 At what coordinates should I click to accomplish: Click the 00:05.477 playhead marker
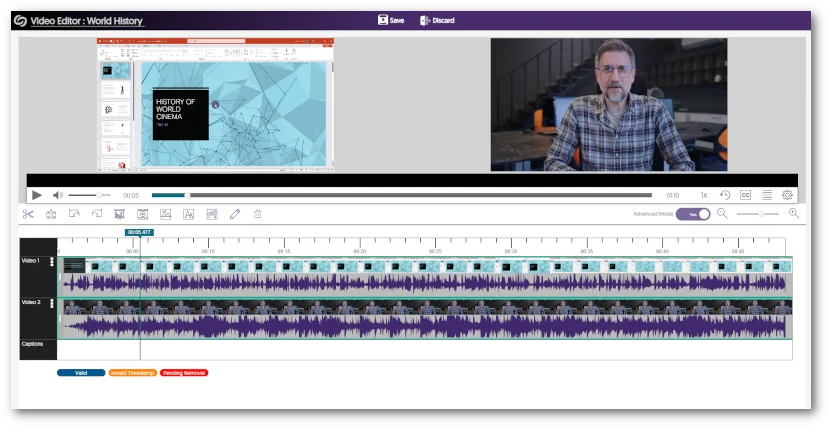pyautogui.click(x=139, y=232)
